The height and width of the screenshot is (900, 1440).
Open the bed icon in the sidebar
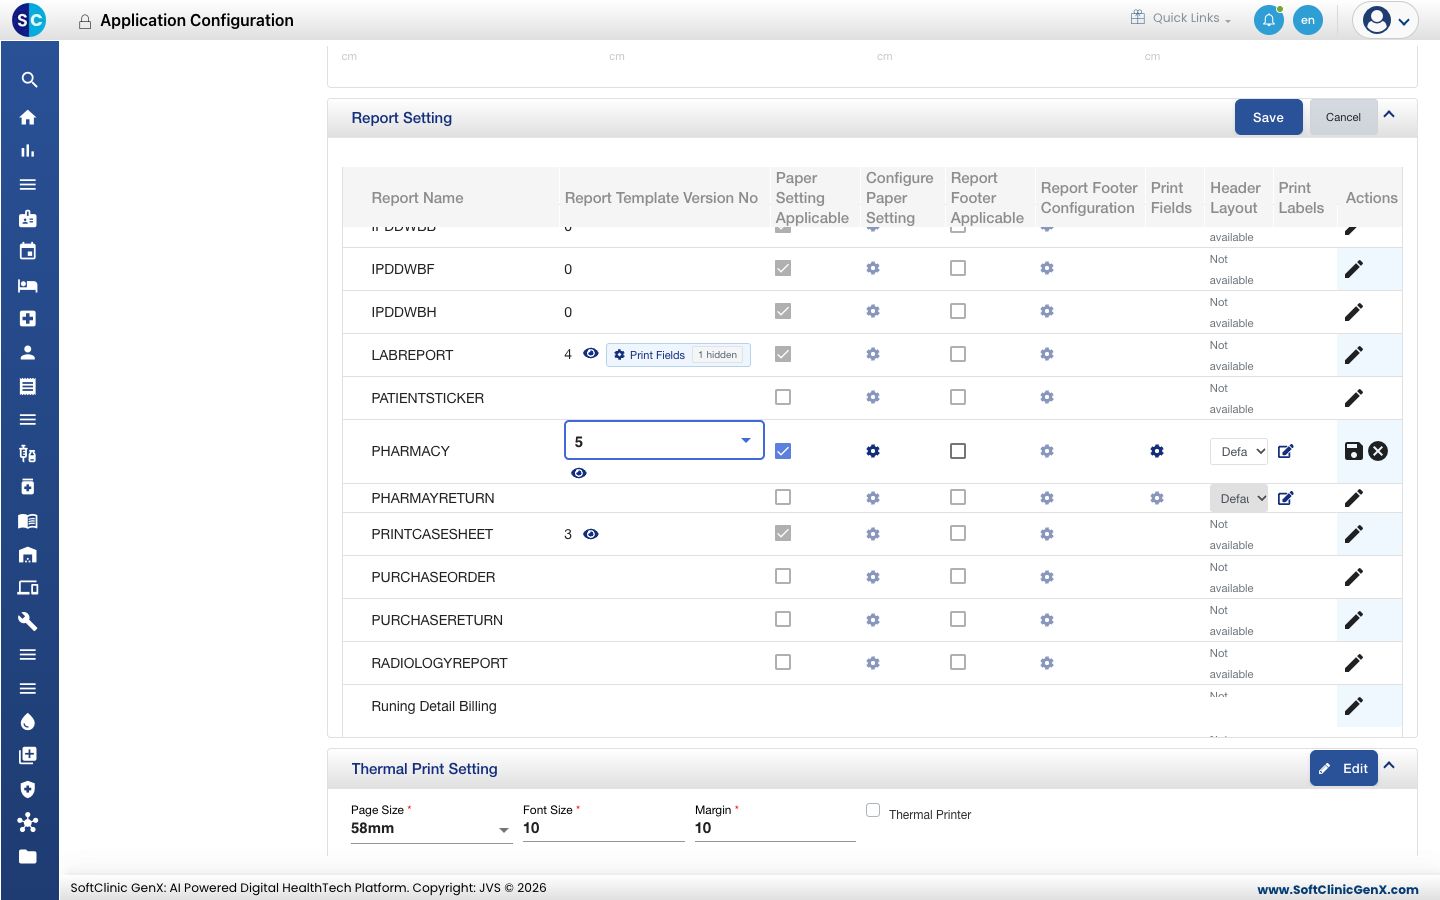pos(28,285)
